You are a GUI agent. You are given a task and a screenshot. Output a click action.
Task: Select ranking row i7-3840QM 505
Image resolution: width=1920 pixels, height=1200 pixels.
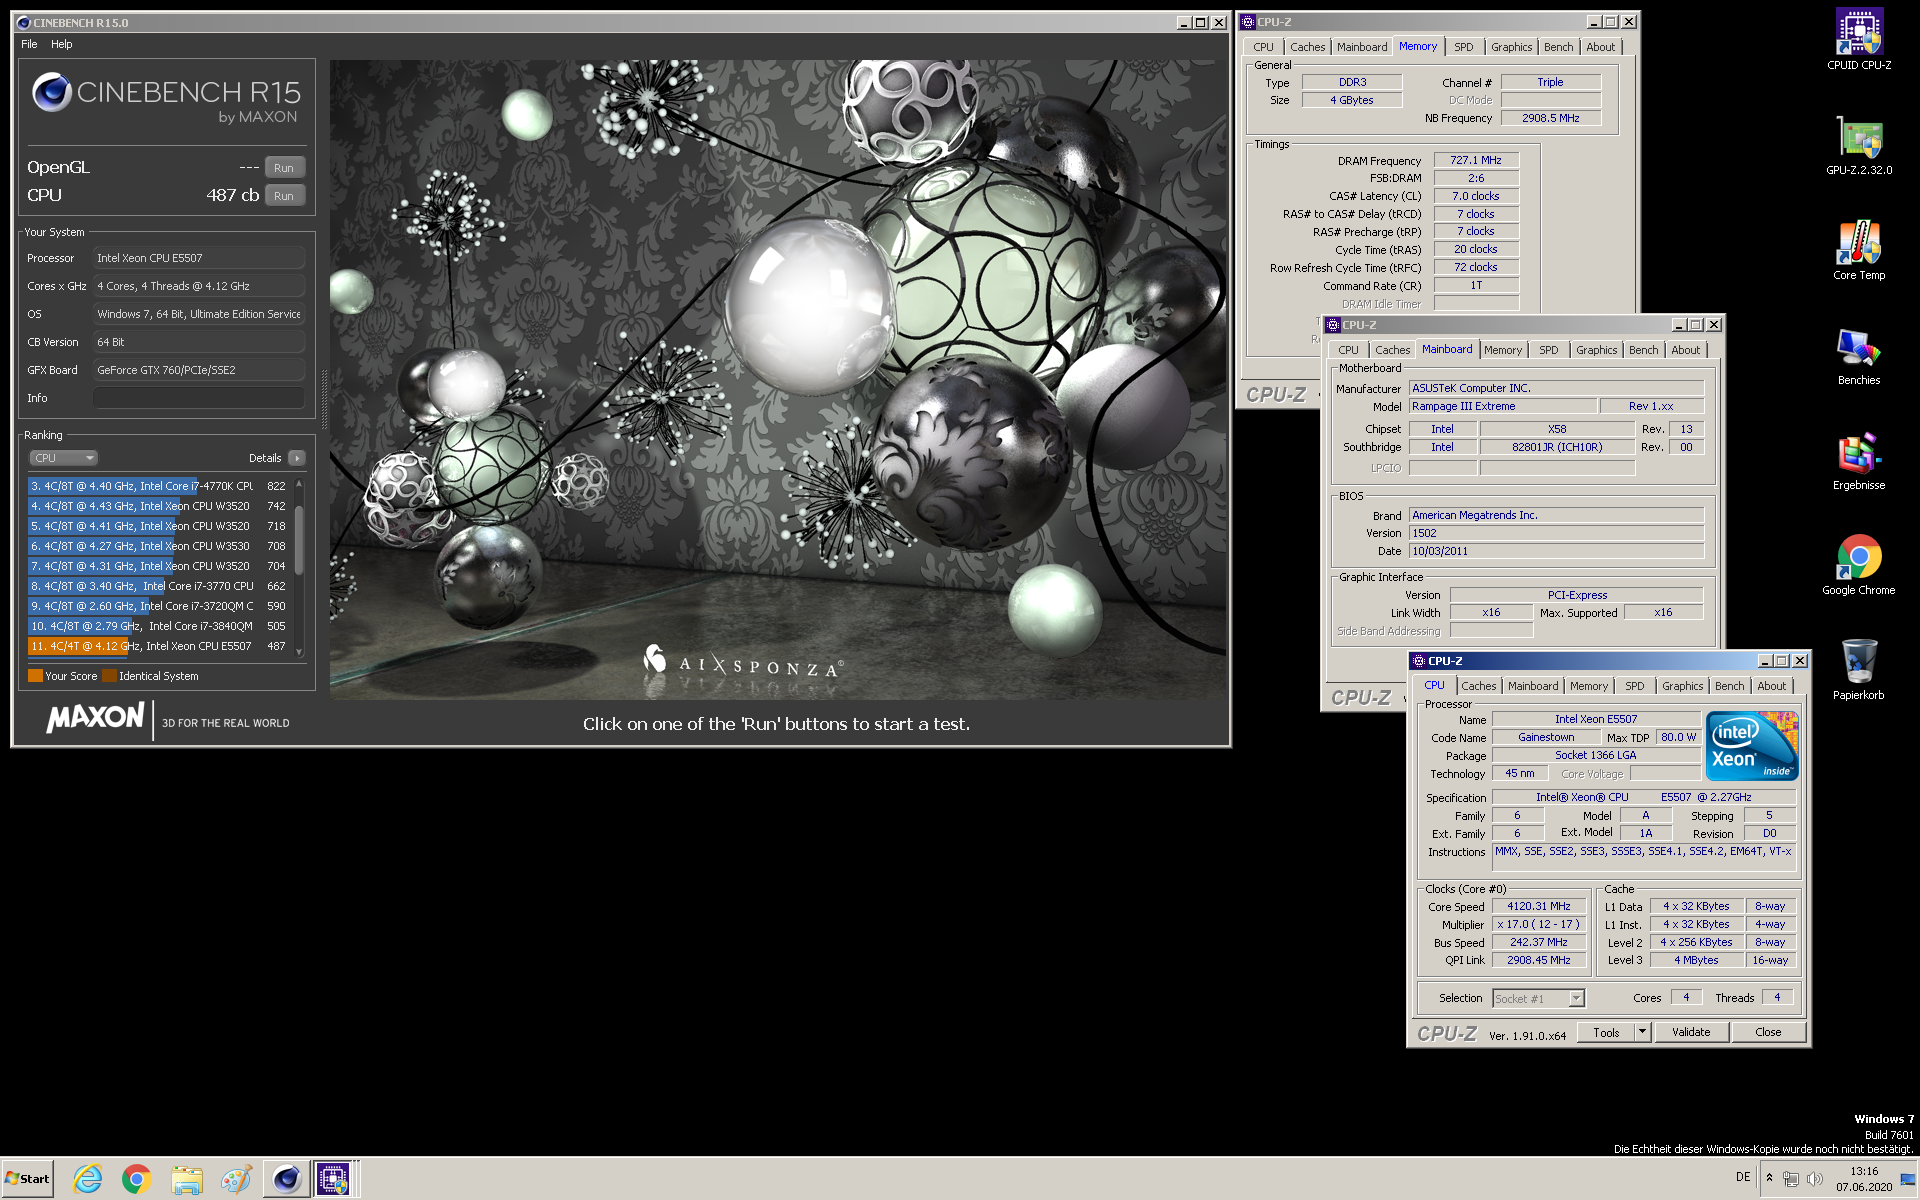point(160,626)
